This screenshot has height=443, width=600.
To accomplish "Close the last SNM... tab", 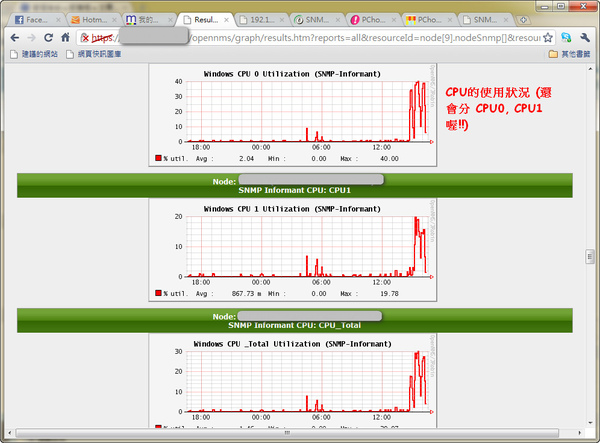I will (x=505, y=20).
